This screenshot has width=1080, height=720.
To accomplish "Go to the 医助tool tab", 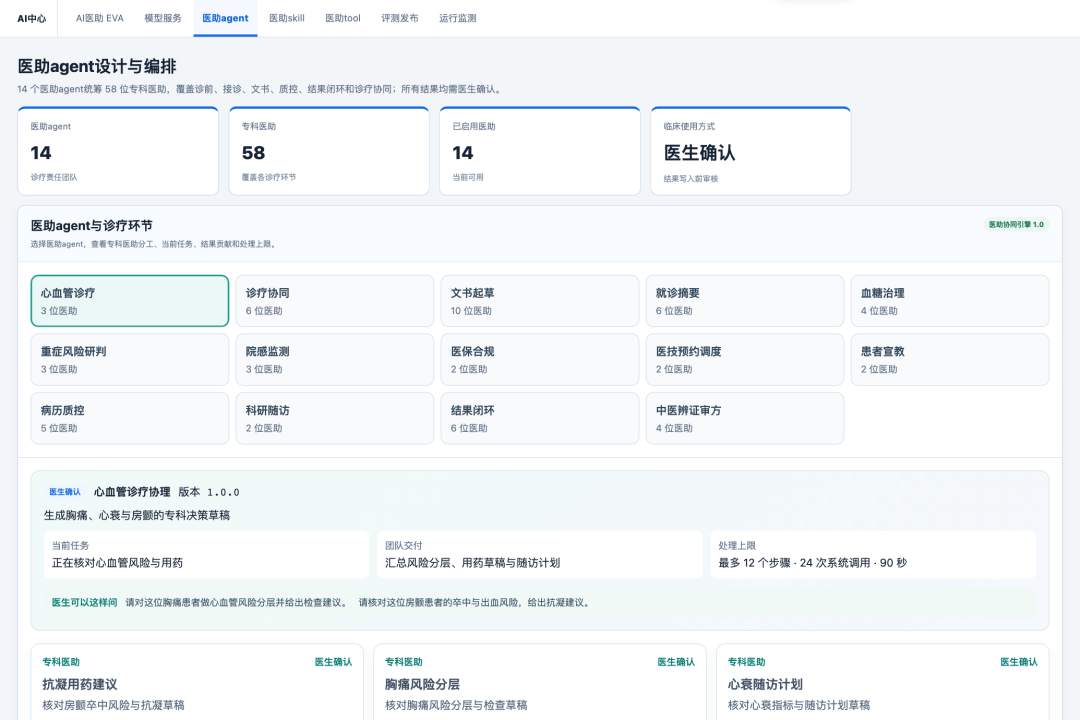I will click(x=343, y=18).
